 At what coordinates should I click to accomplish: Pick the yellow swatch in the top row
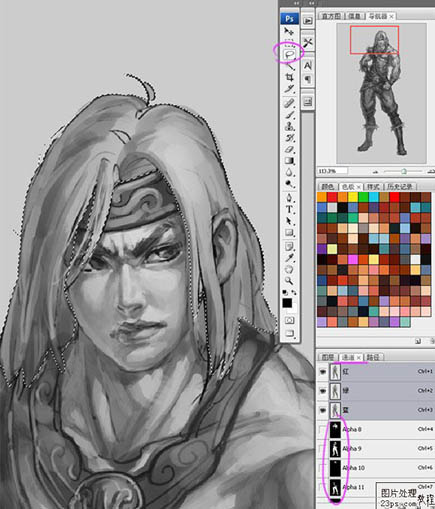pyautogui.click(x=353, y=197)
